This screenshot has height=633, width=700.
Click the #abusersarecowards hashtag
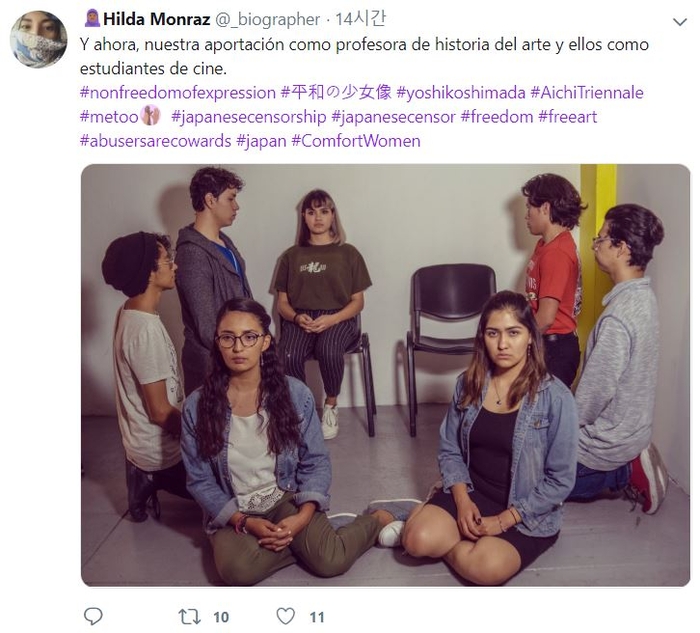pos(155,141)
